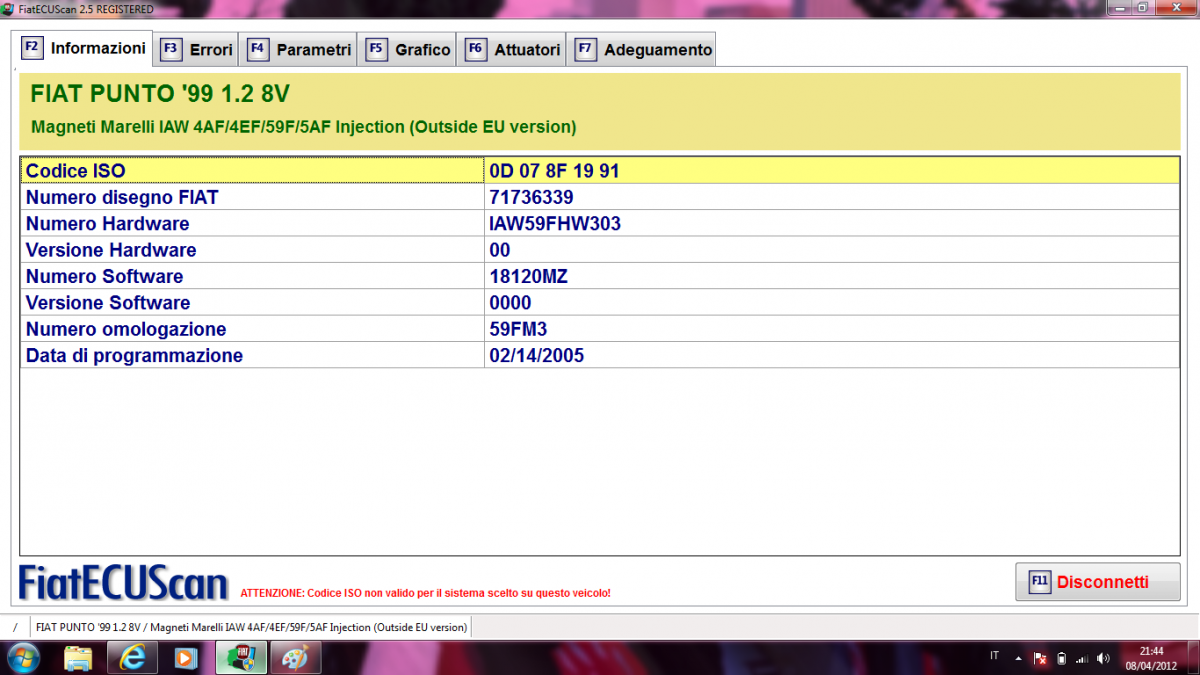
Task: Select the Codice ISO row label
Action: pos(76,171)
